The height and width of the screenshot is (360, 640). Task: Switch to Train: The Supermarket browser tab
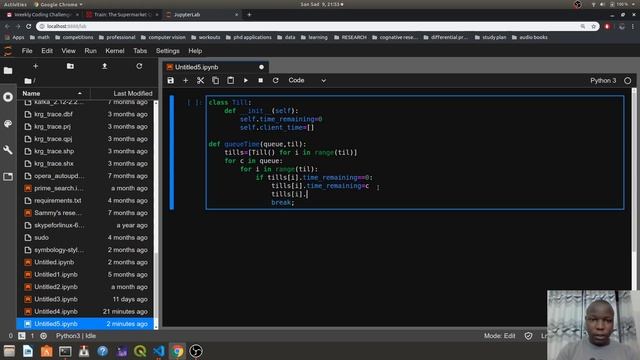pyautogui.click(x=122, y=15)
